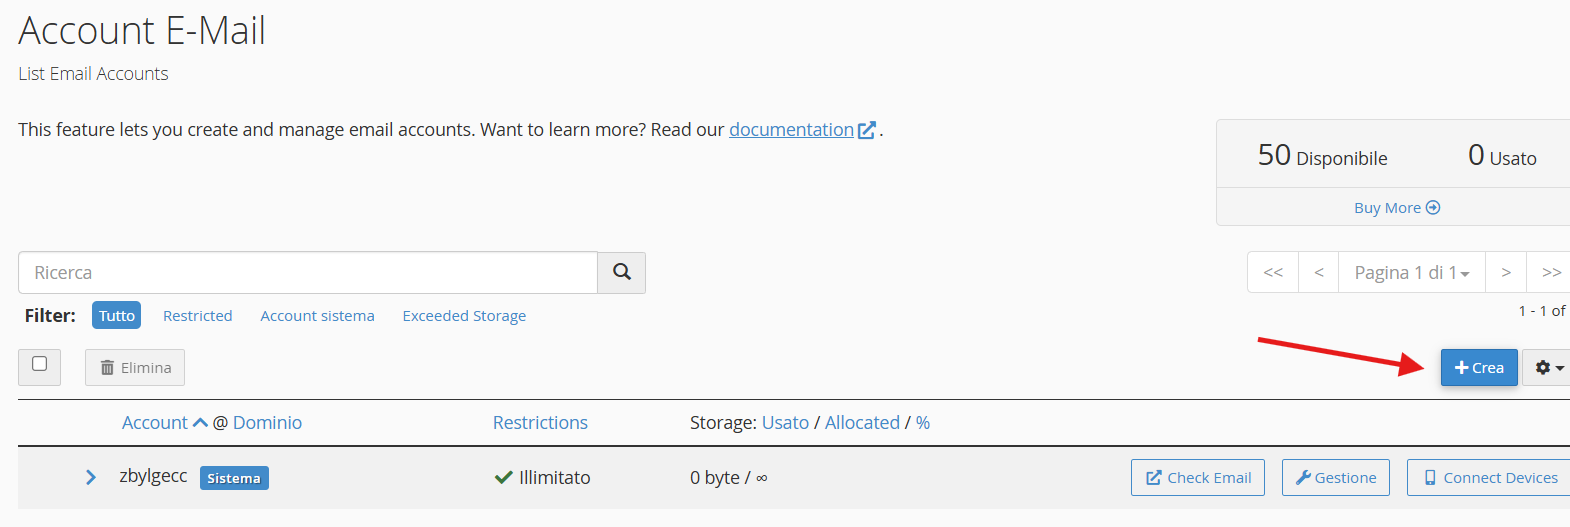Tick the select-all checkbox above the table
The width and height of the screenshot is (1570, 527).
coord(40,364)
